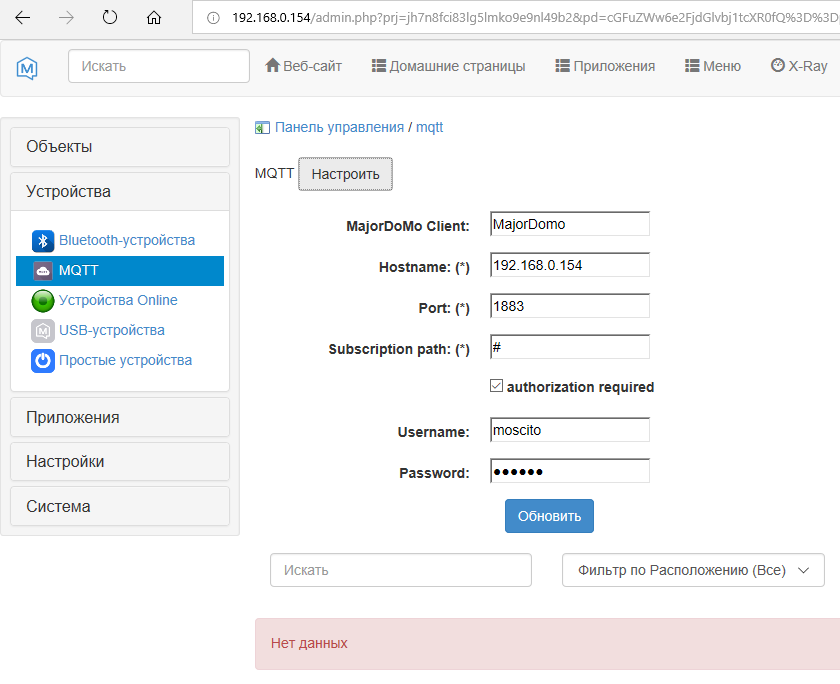Click the control panel breadcrumb icon
Viewport: 840px width, 684px height.
coord(263,128)
